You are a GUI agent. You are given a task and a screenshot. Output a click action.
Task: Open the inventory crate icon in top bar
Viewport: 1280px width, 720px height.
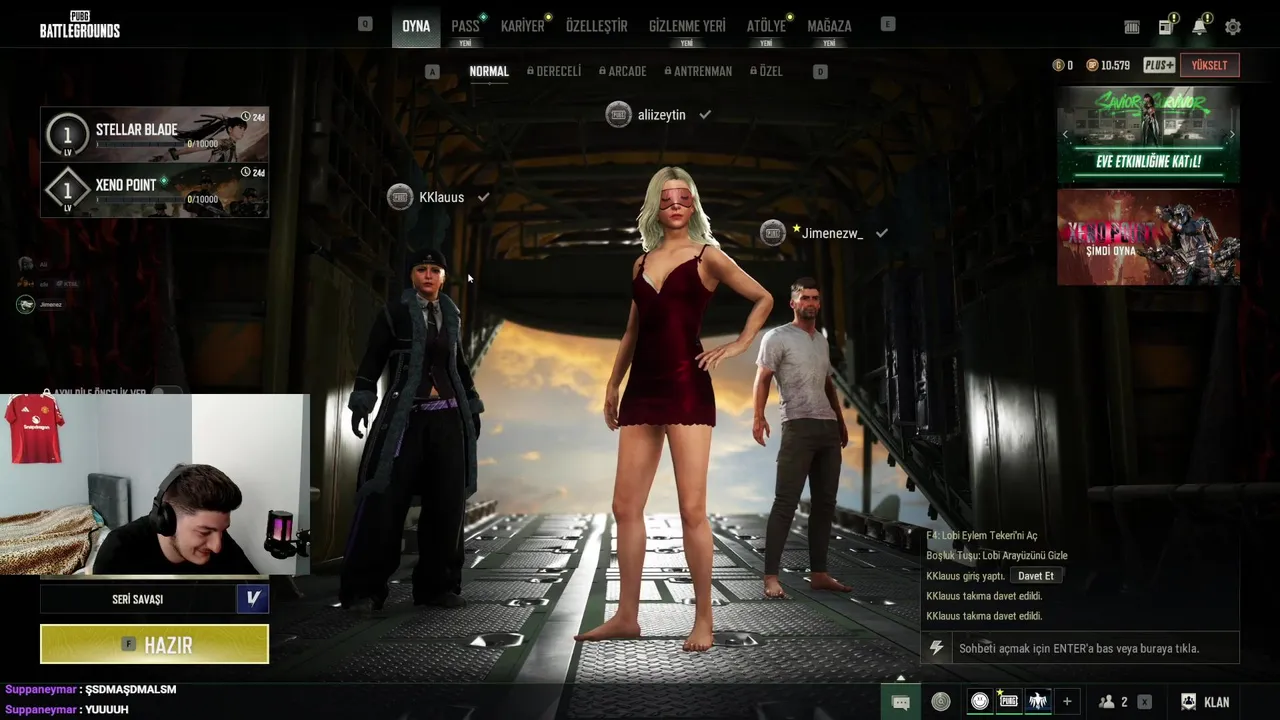pyautogui.click(x=1132, y=27)
